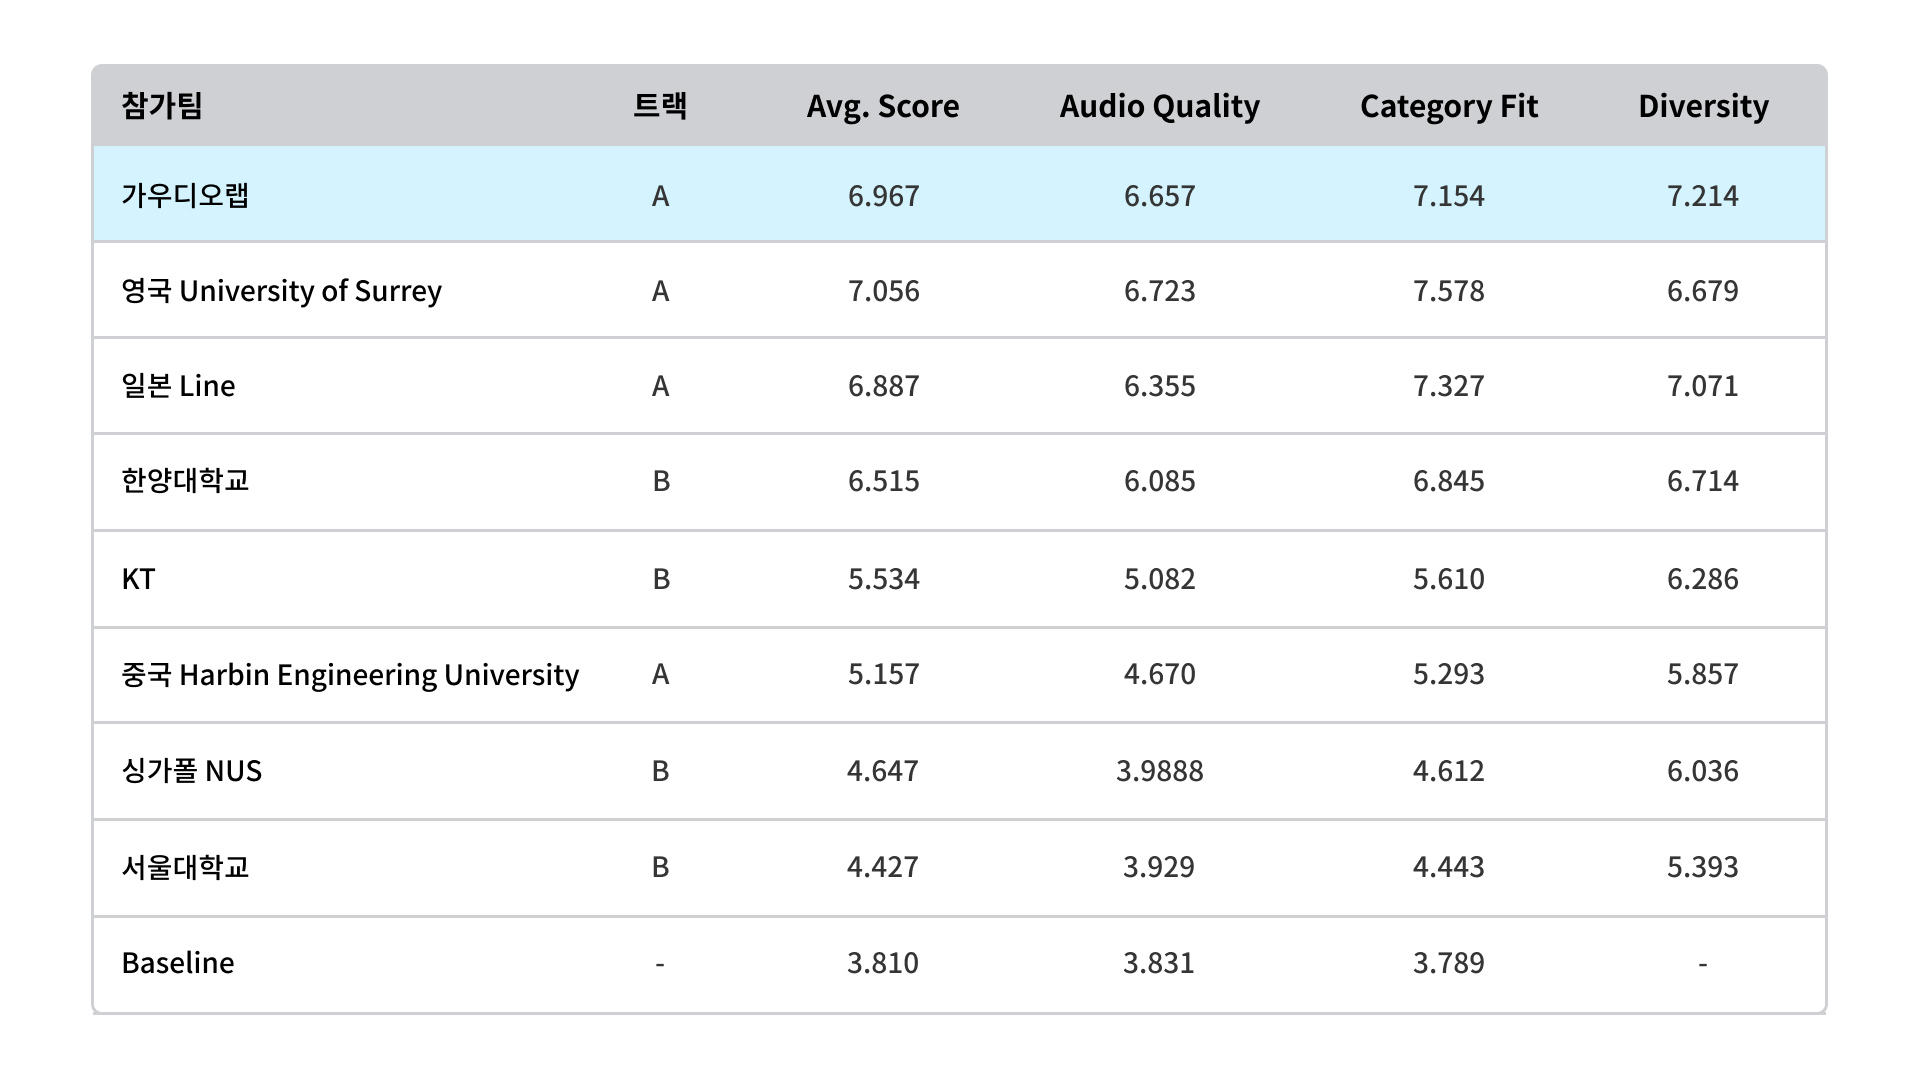Click the KT team name

[138, 579]
